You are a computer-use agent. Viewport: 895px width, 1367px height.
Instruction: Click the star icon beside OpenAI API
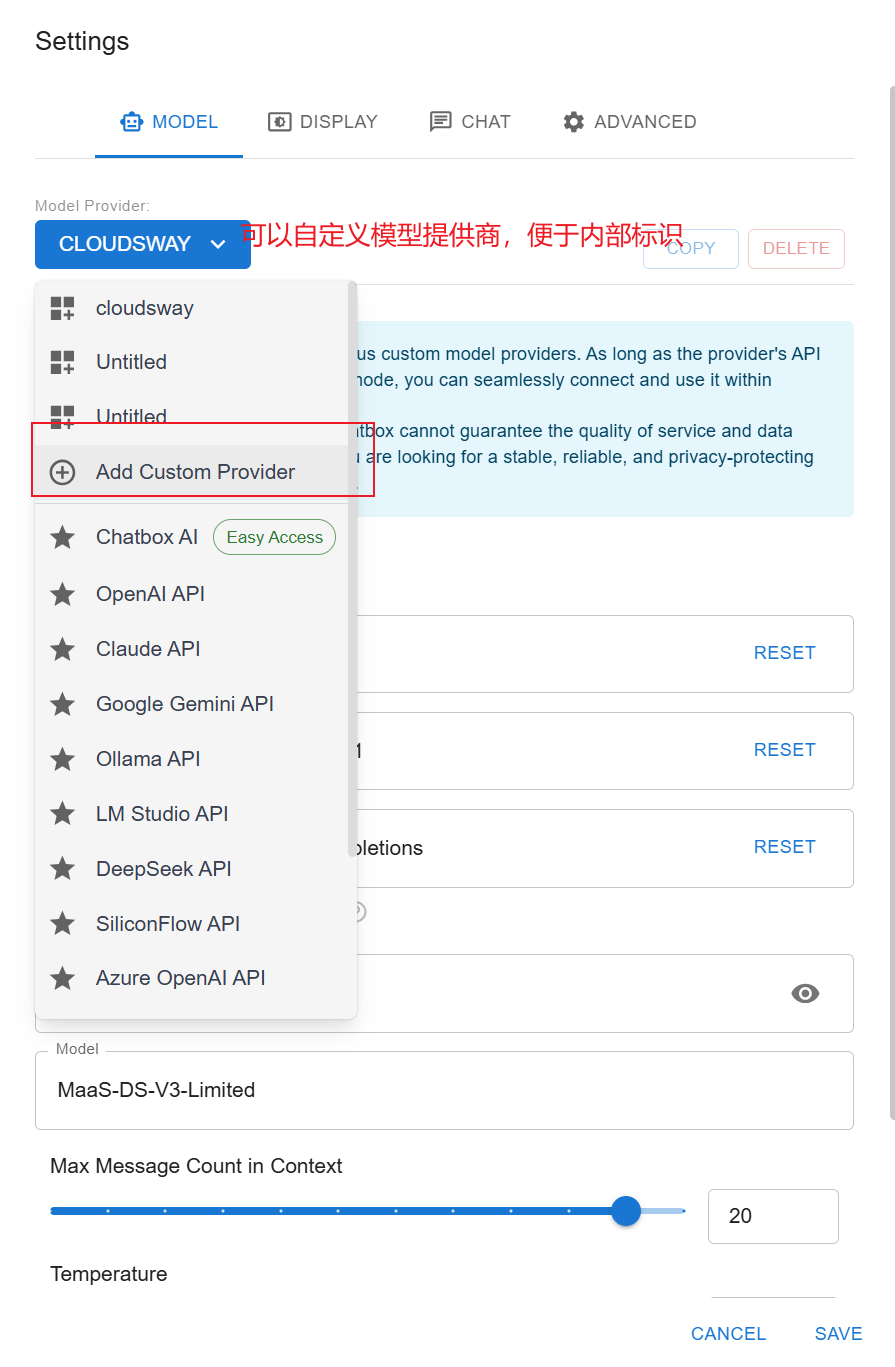(63, 594)
